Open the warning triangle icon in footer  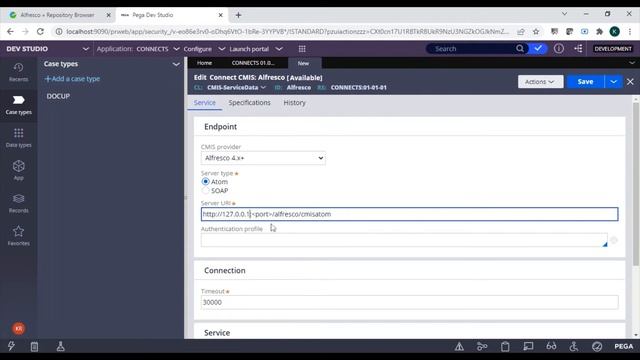tap(459, 347)
